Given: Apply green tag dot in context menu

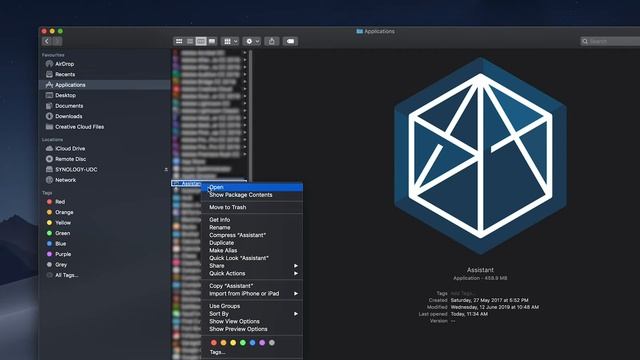Looking at the screenshot, I should (243, 343).
